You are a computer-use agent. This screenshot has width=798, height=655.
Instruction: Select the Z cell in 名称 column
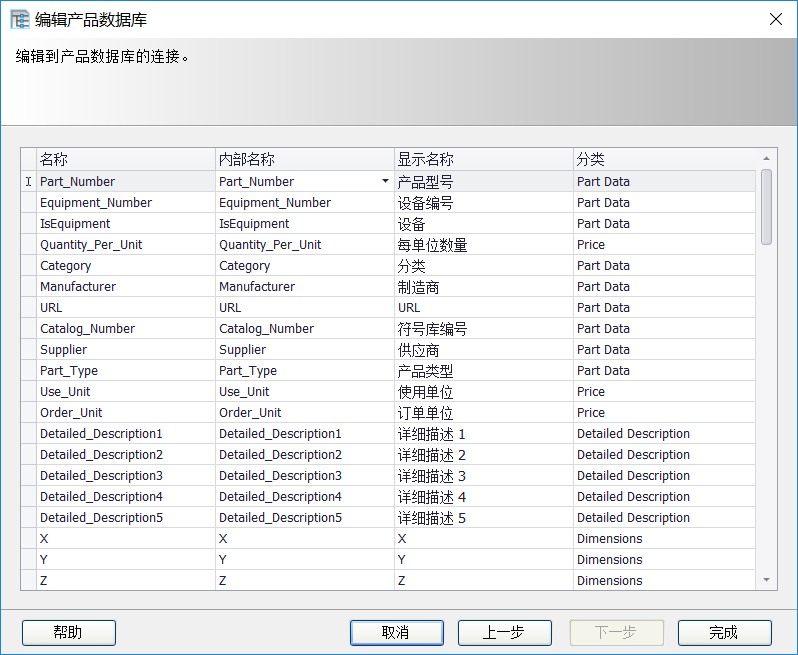pos(126,580)
